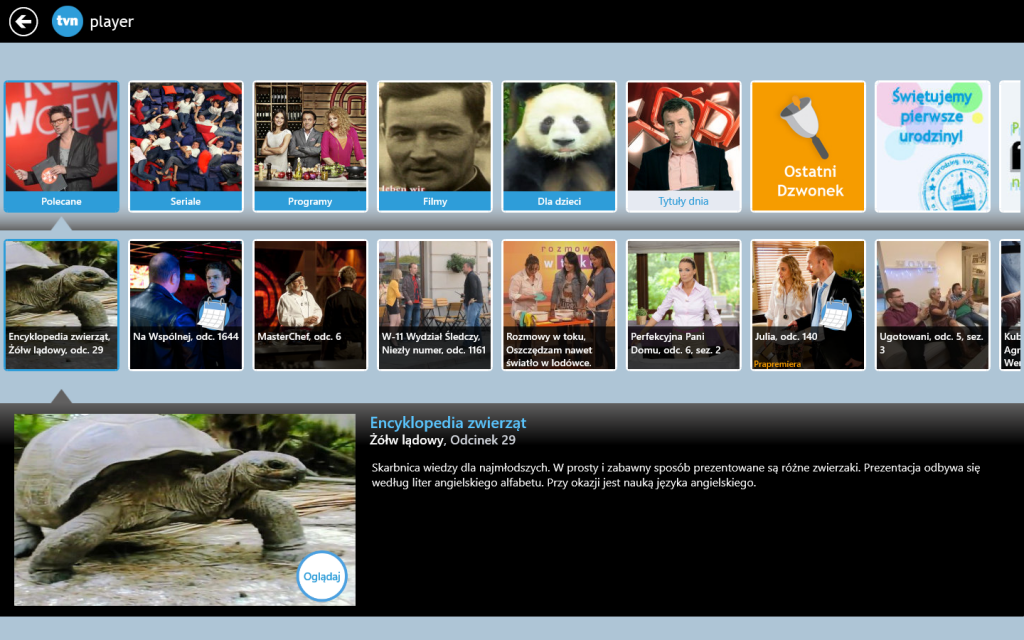Viewport: 1024px width, 640px height.
Task: Click the large tortoise preview image
Action: click(x=185, y=510)
